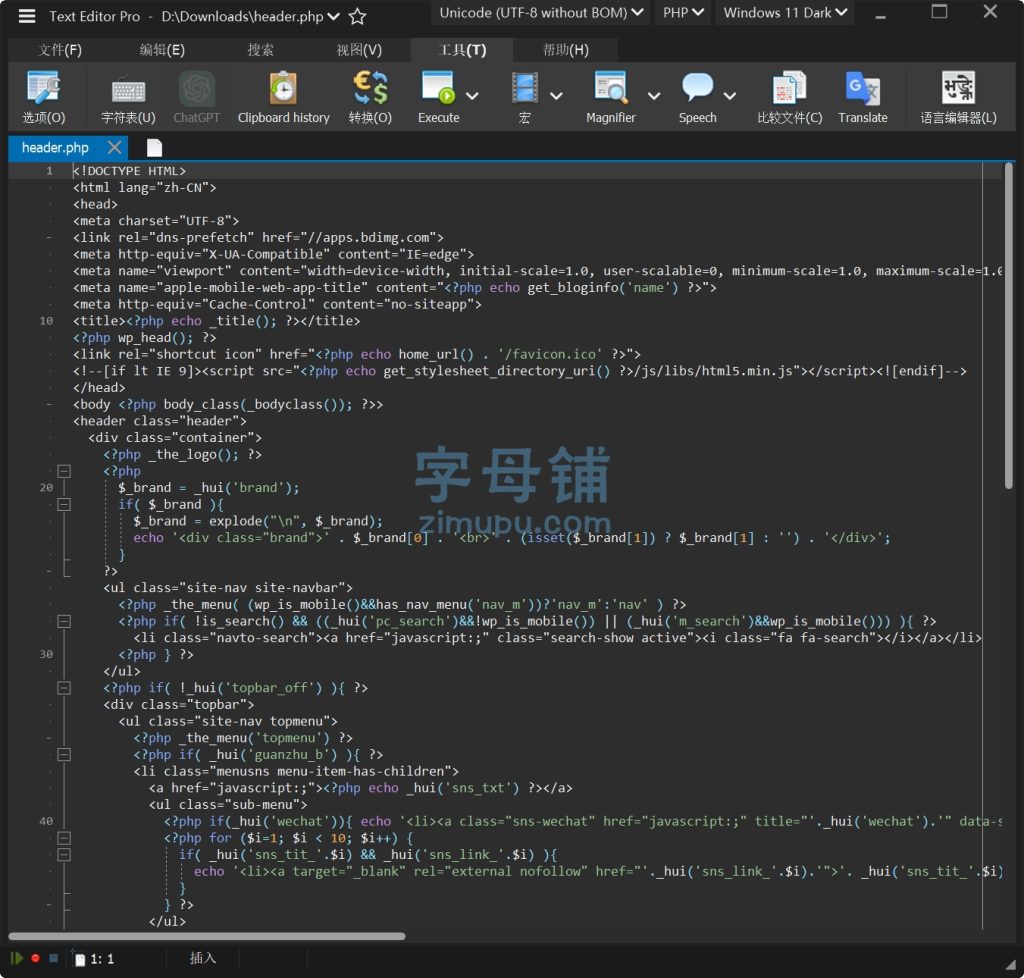Expand the 宏 macro dropdown arrow

tap(556, 96)
